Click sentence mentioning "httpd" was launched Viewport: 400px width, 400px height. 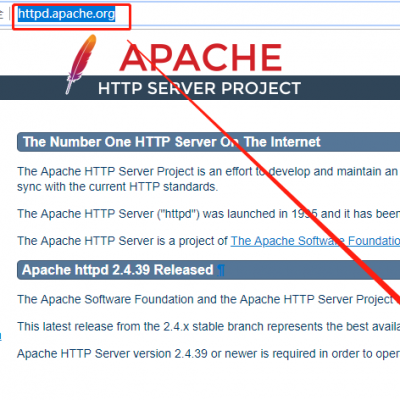point(208,214)
